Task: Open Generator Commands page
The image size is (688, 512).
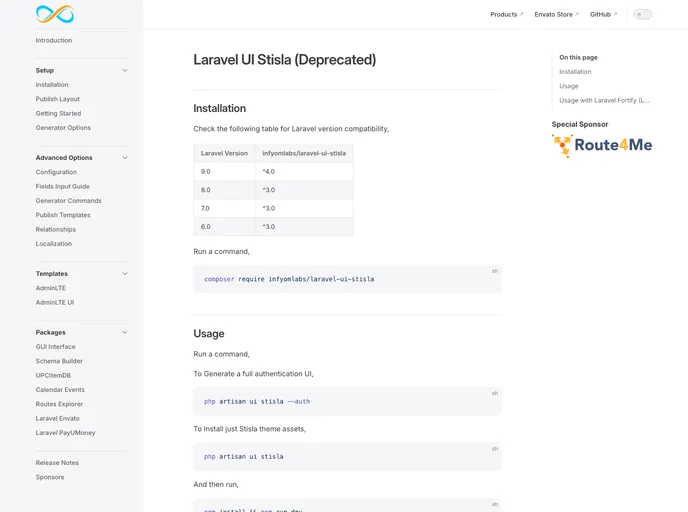Action: 68,201
